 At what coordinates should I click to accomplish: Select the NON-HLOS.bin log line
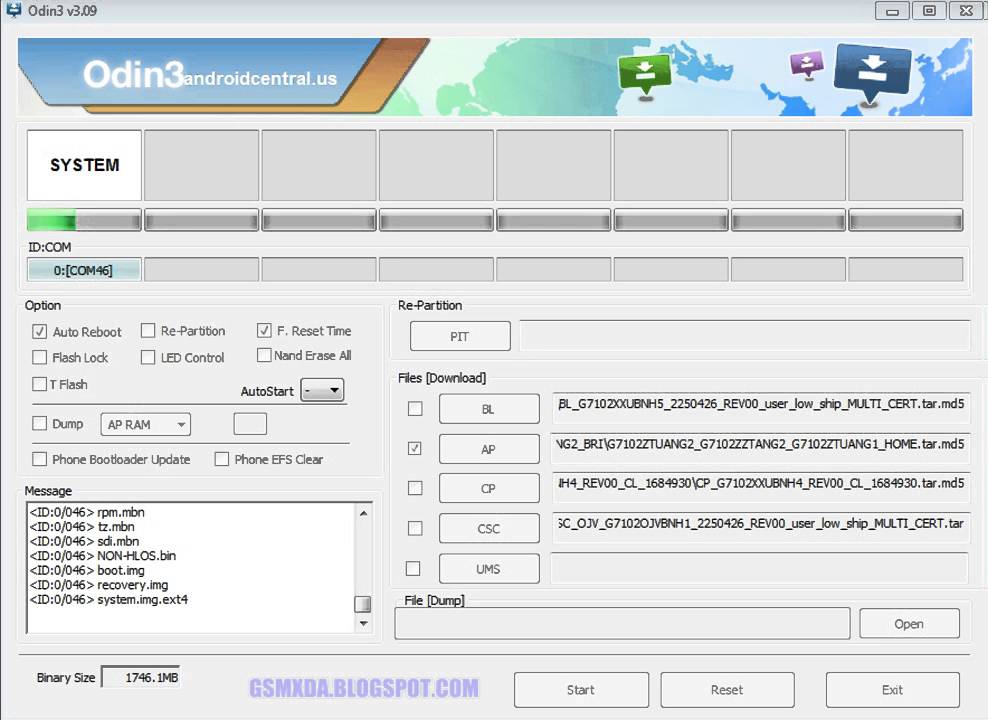click(103, 556)
